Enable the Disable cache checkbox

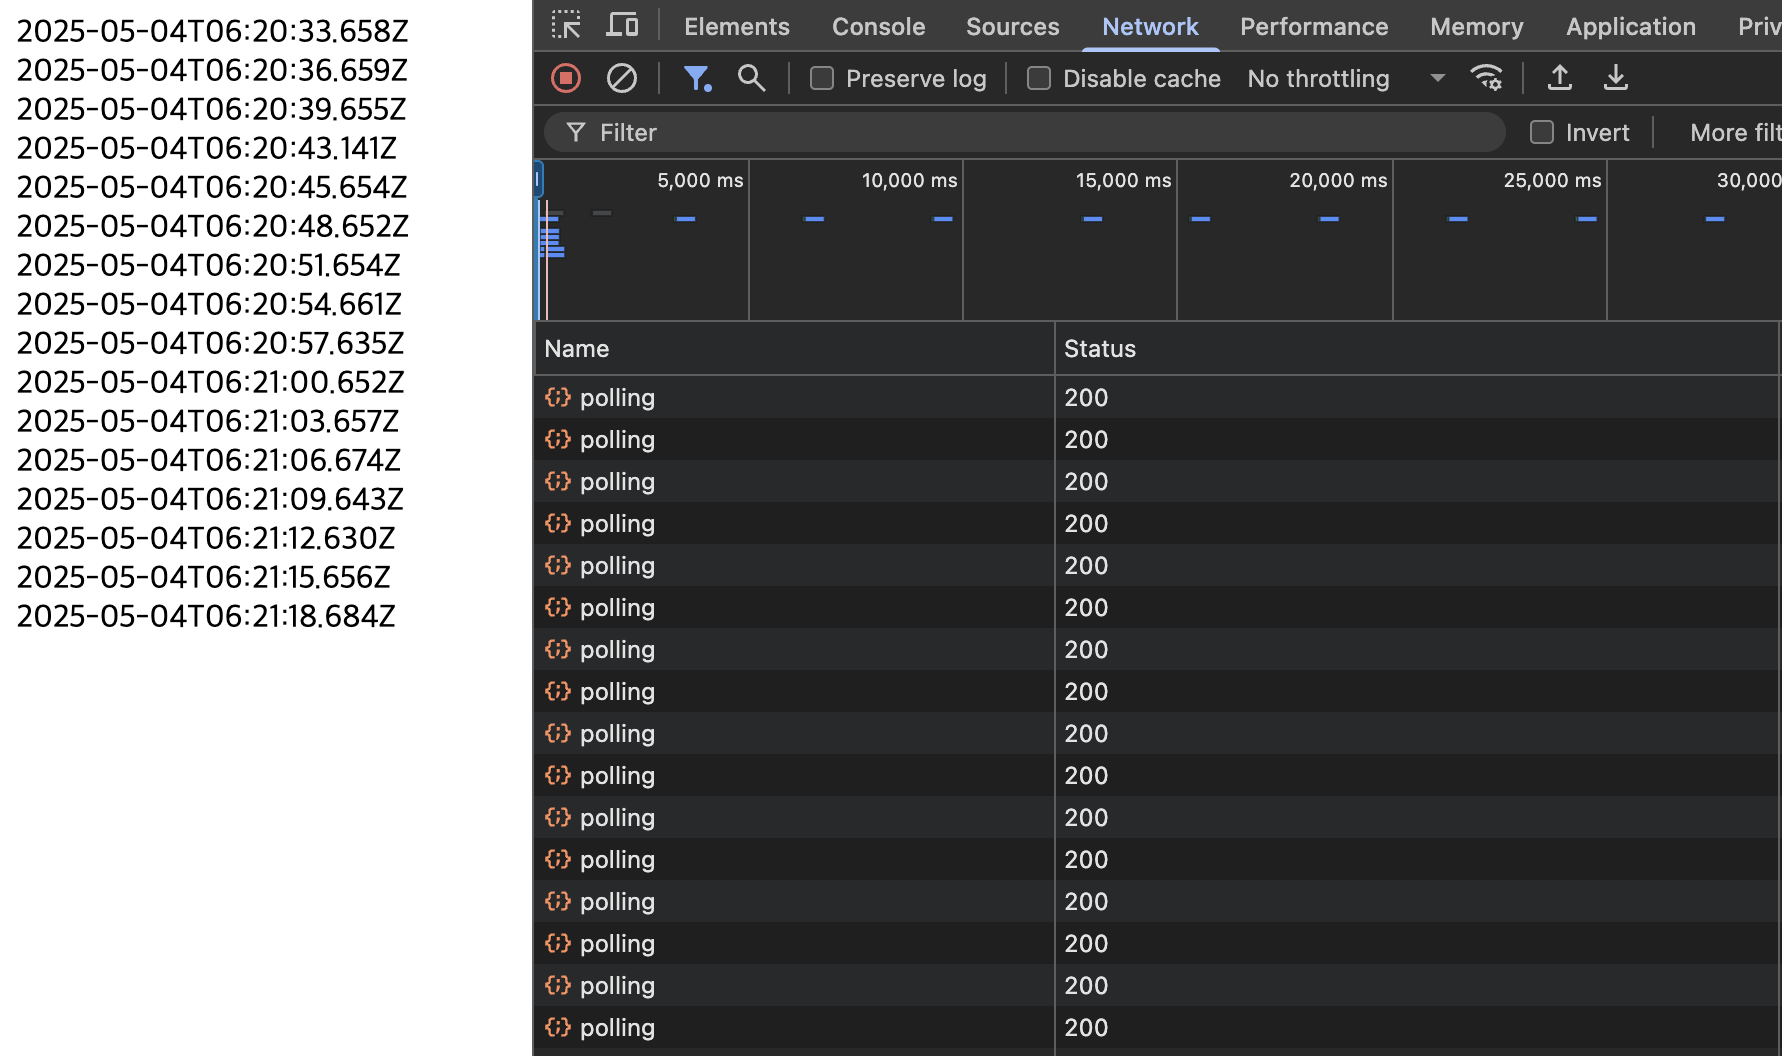pos(1039,78)
